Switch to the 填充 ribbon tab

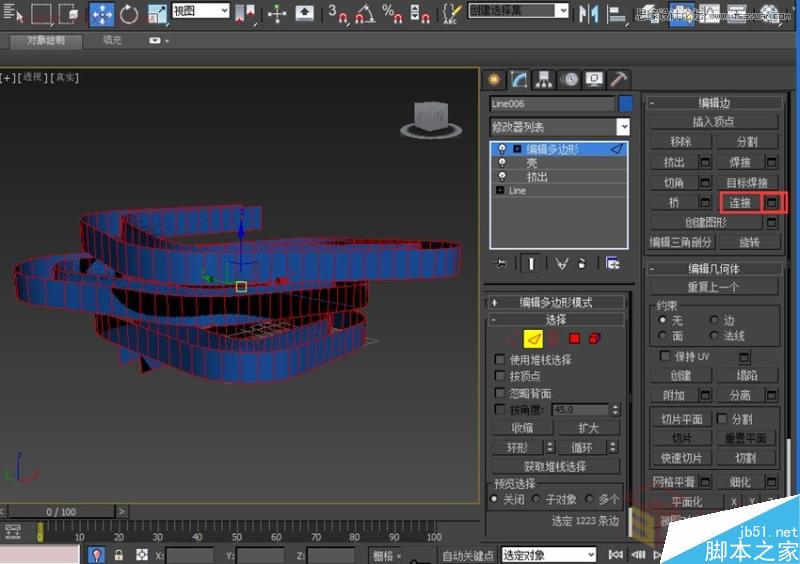click(112, 41)
